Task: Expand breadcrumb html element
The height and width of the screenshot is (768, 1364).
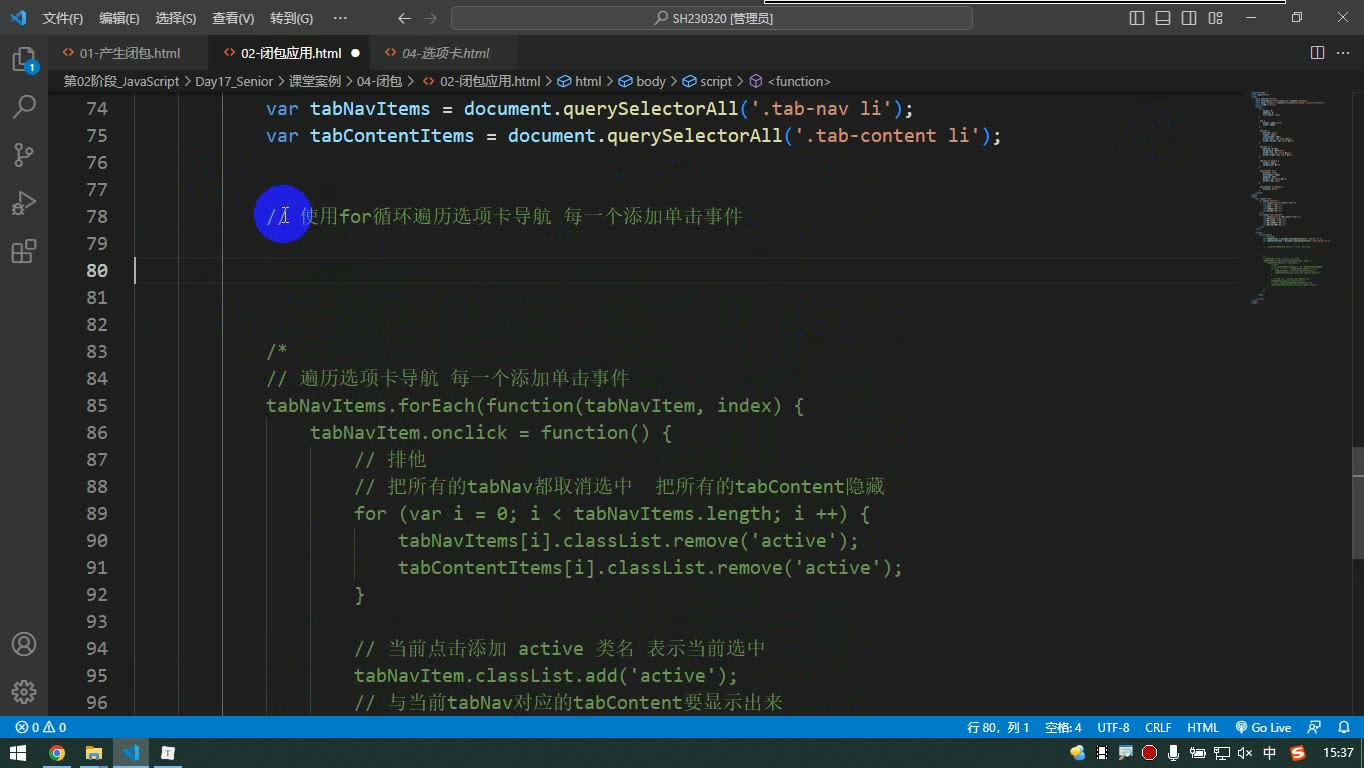Action: pyautogui.click(x=579, y=81)
